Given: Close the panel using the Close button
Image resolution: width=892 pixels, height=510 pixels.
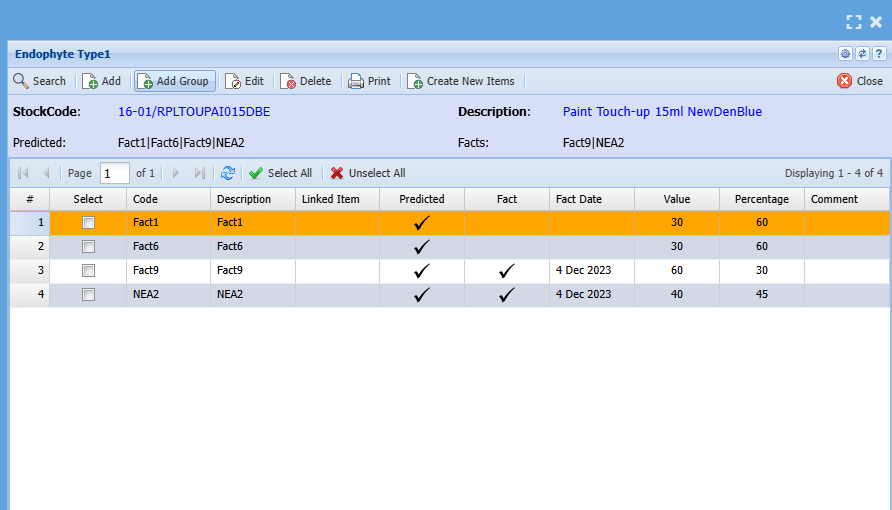Looking at the screenshot, I should pos(860,81).
